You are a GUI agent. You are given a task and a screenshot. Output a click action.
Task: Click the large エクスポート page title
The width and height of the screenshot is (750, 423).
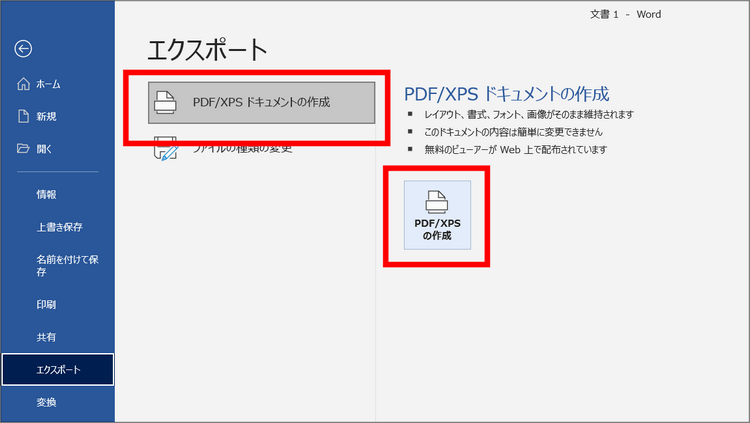[207, 50]
